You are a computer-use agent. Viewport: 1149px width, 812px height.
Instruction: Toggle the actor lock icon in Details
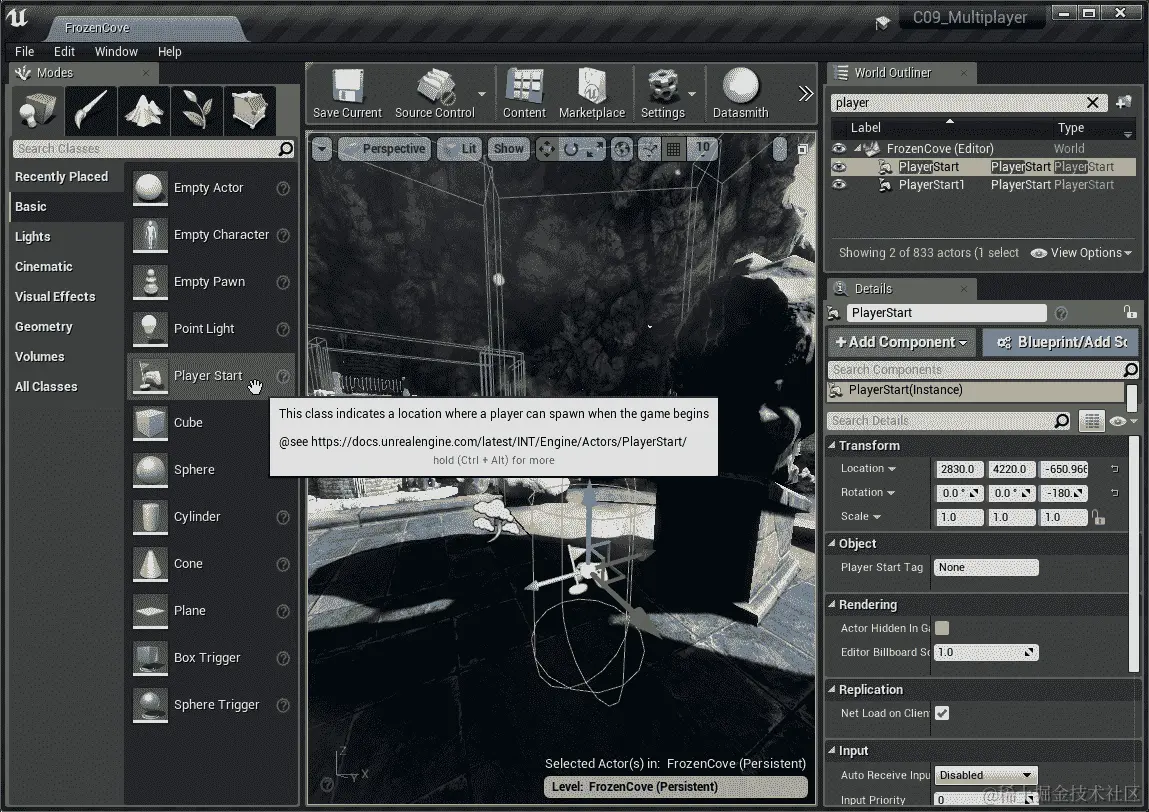coord(1130,312)
